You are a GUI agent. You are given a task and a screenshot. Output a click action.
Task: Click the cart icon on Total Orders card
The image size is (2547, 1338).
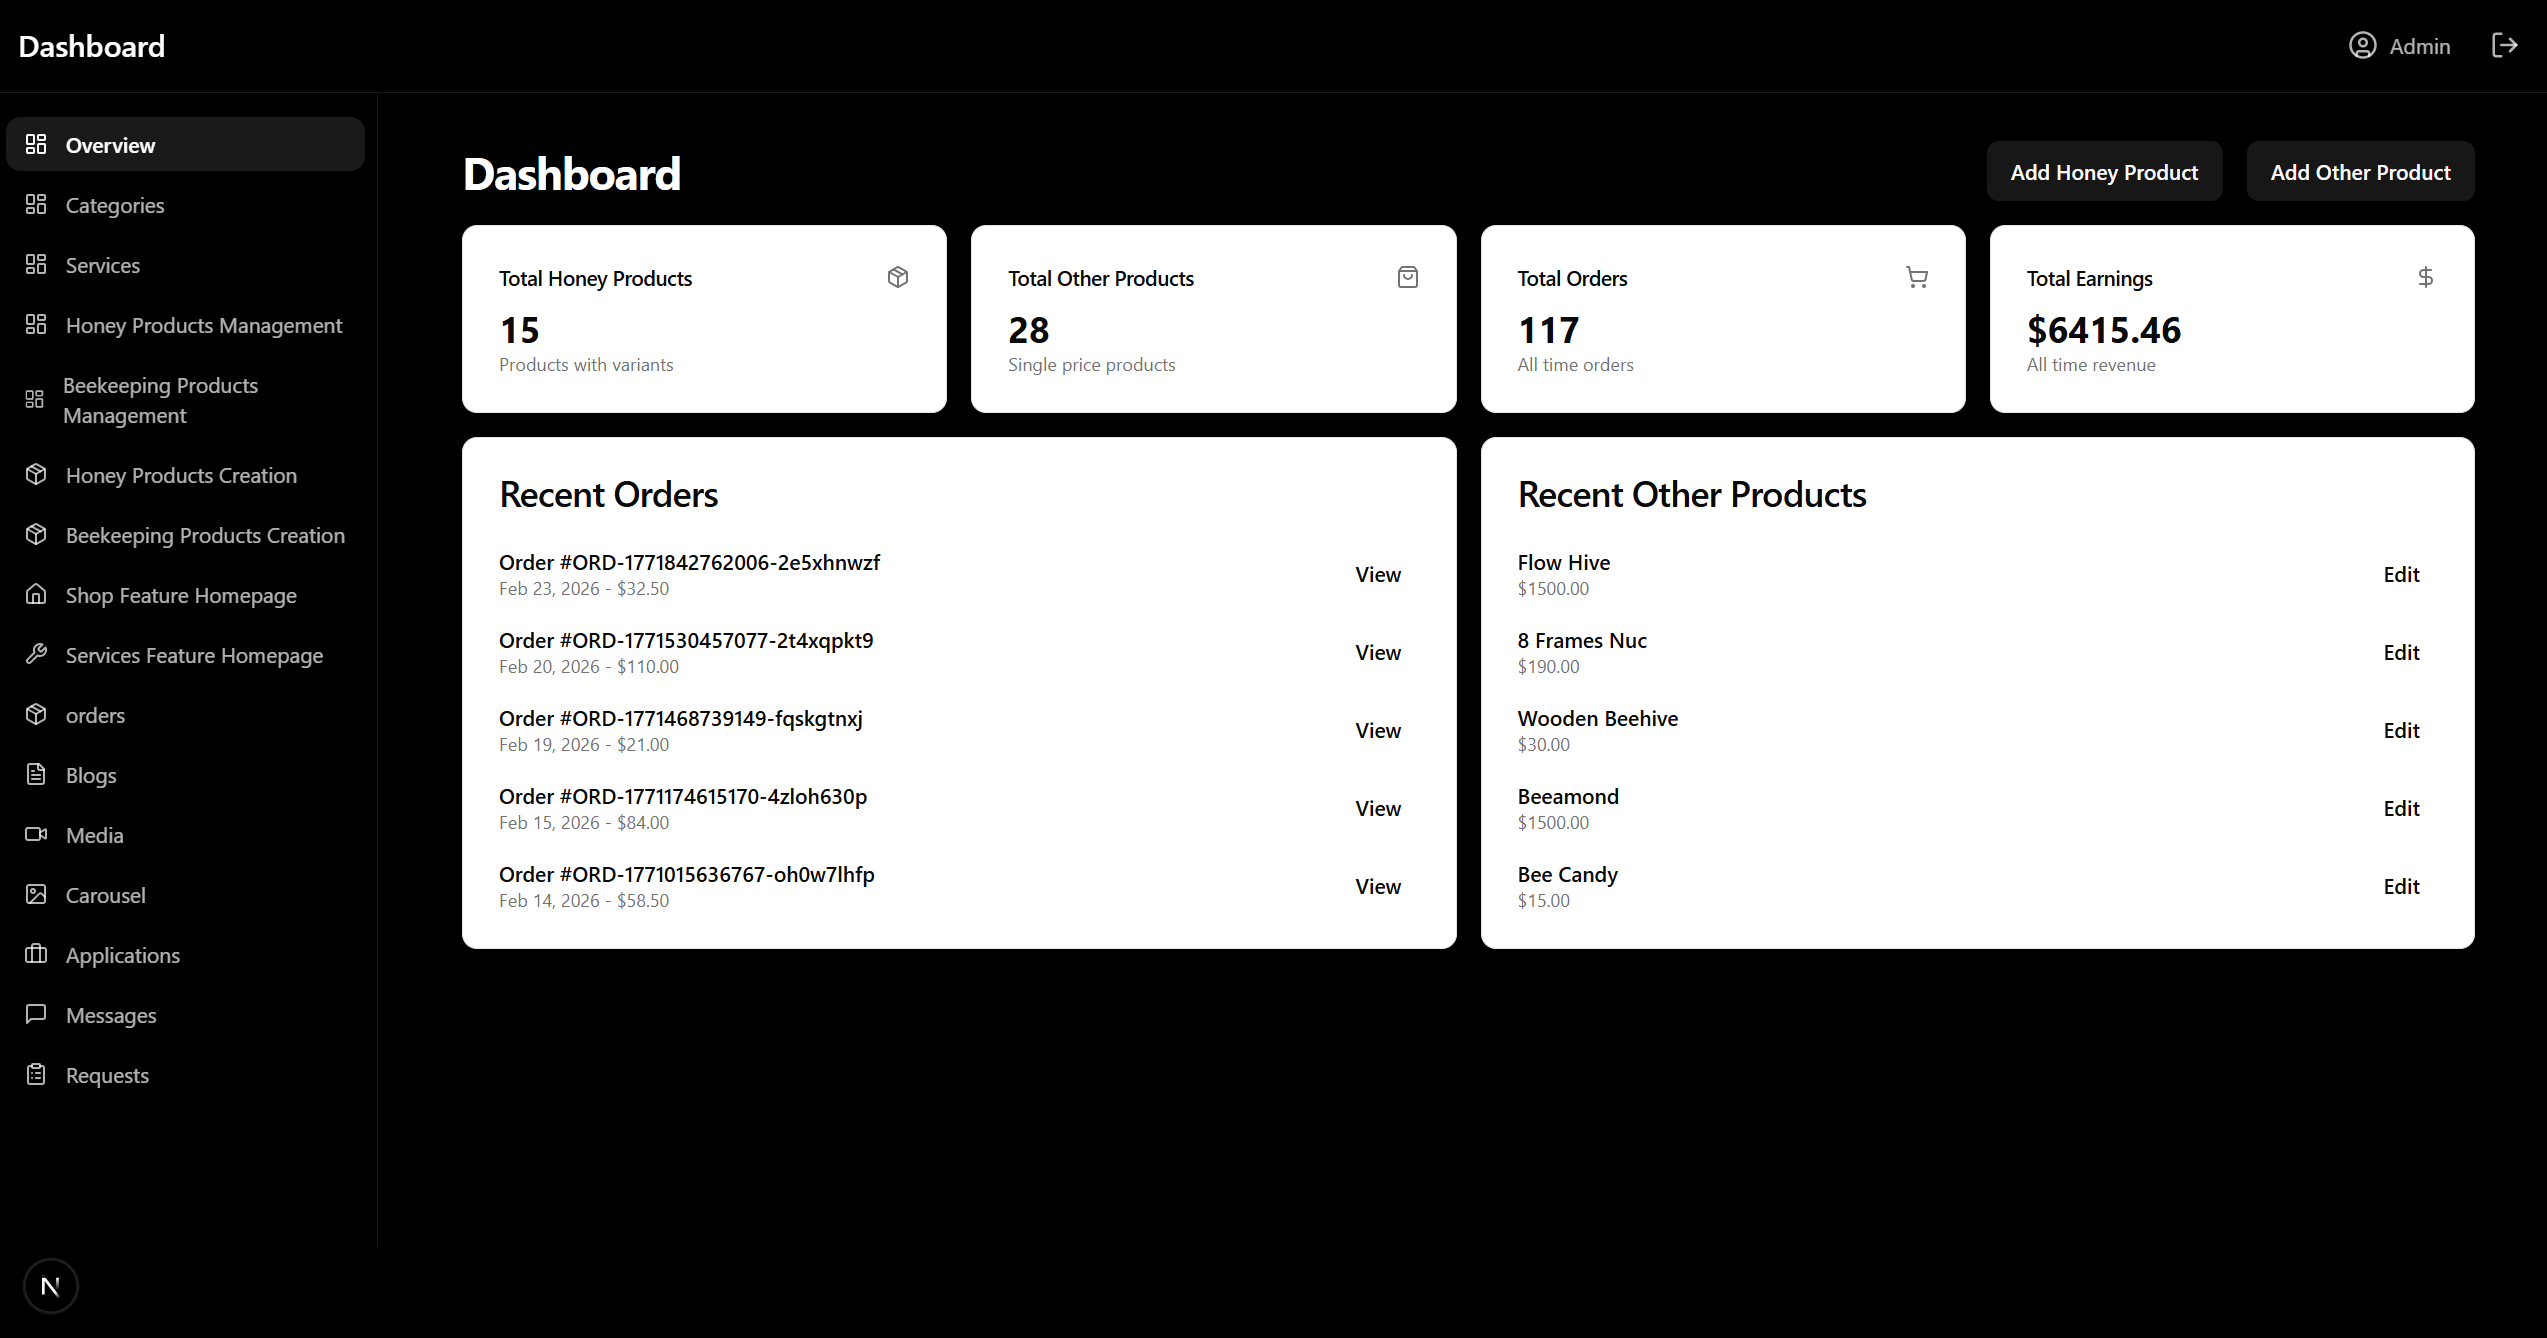point(1917,277)
